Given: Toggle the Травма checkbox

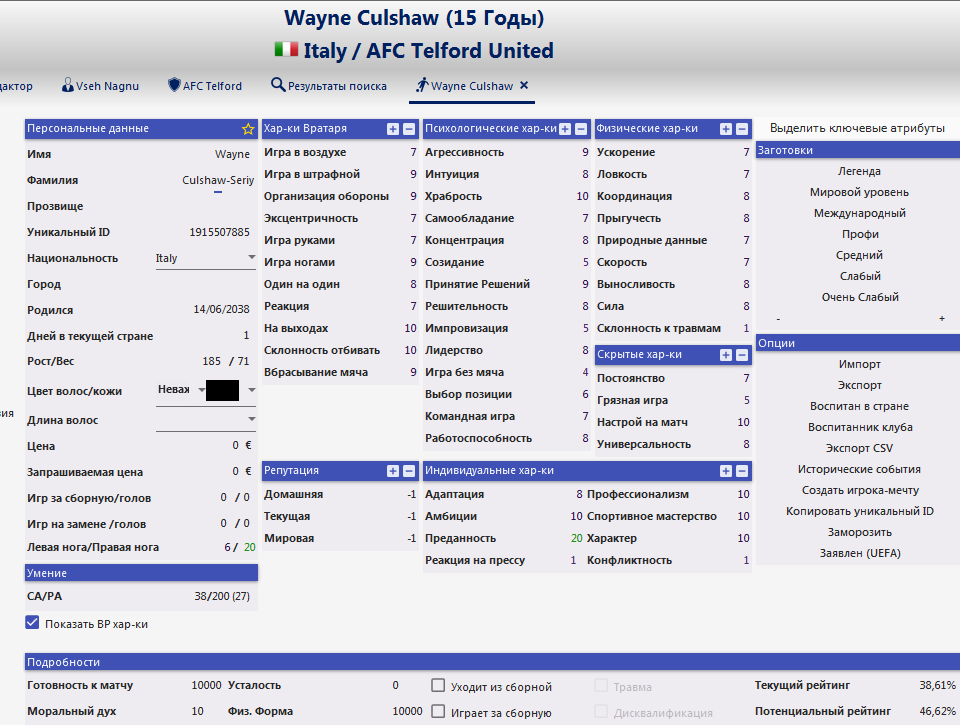Looking at the screenshot, I should pos(601,685).
